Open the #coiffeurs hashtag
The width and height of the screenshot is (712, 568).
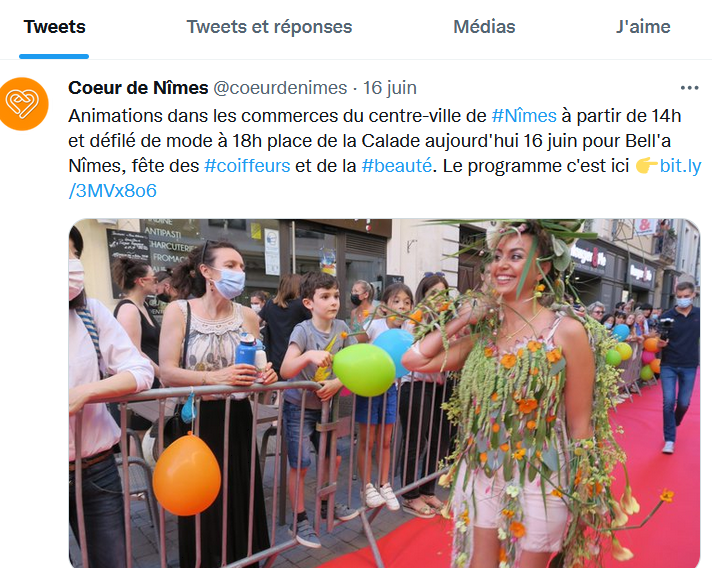tap(247, 166)
